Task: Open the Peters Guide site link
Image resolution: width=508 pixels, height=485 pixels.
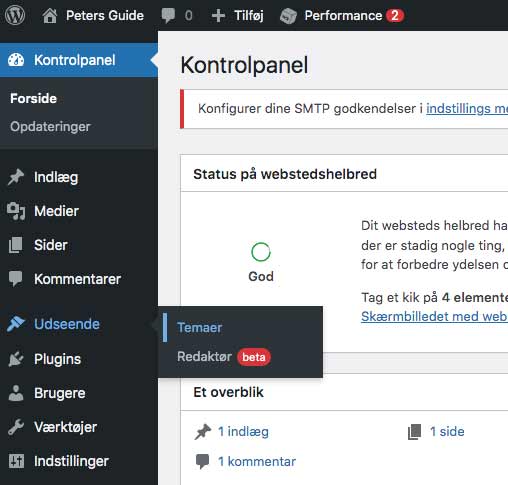Action: coord(105,15)
